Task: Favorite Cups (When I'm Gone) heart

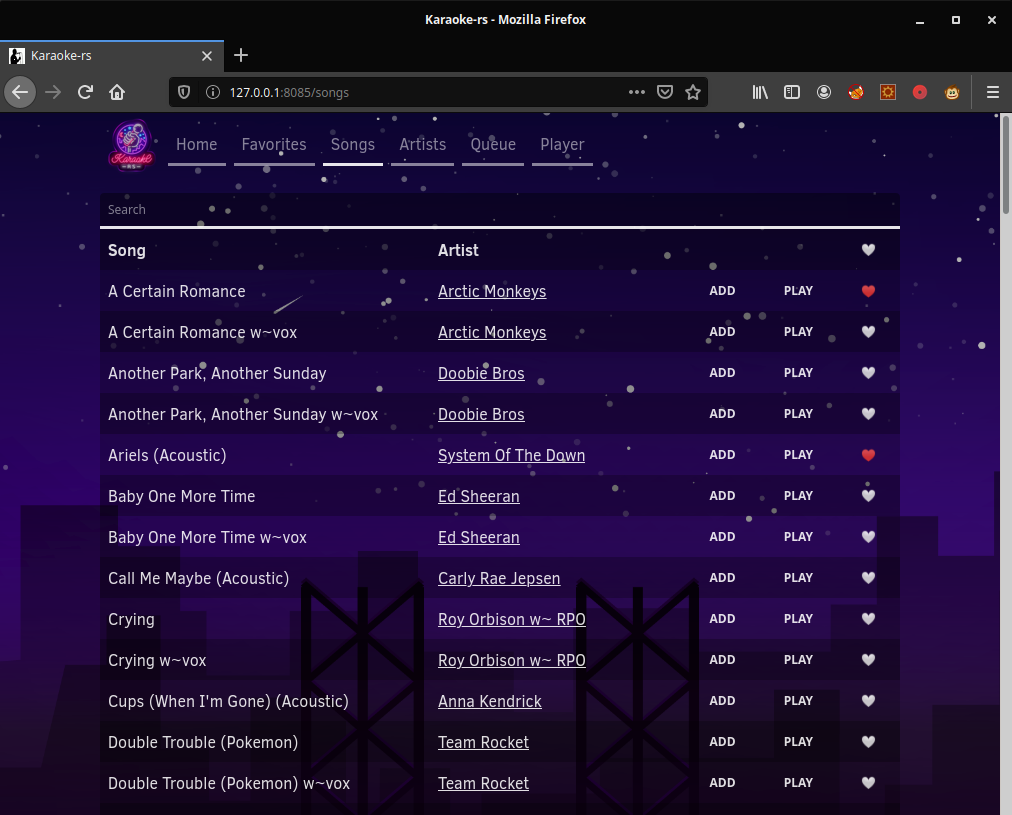Action: pyautogui.click(x=868, y=701)
